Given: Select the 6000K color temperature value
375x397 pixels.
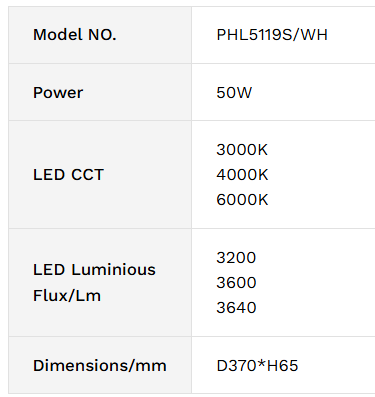Looking at the screenshot, I should tap(242, 200).
